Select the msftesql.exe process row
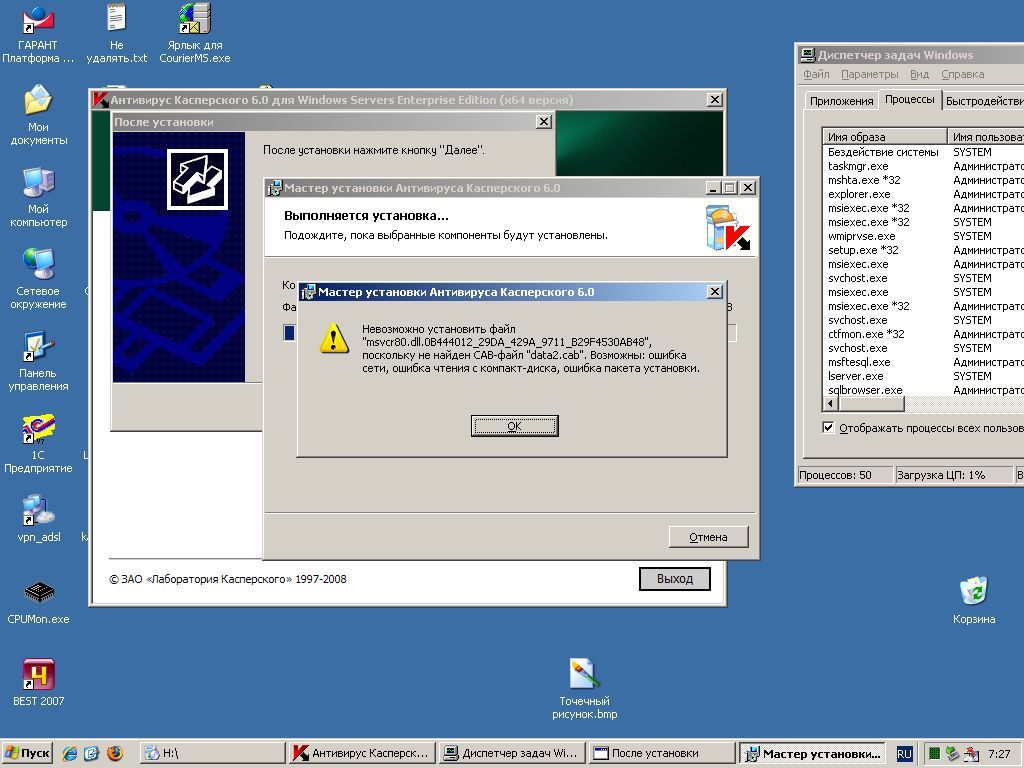Image resolution: width=1024 pixels, height=768 pixels. (923, 362)
